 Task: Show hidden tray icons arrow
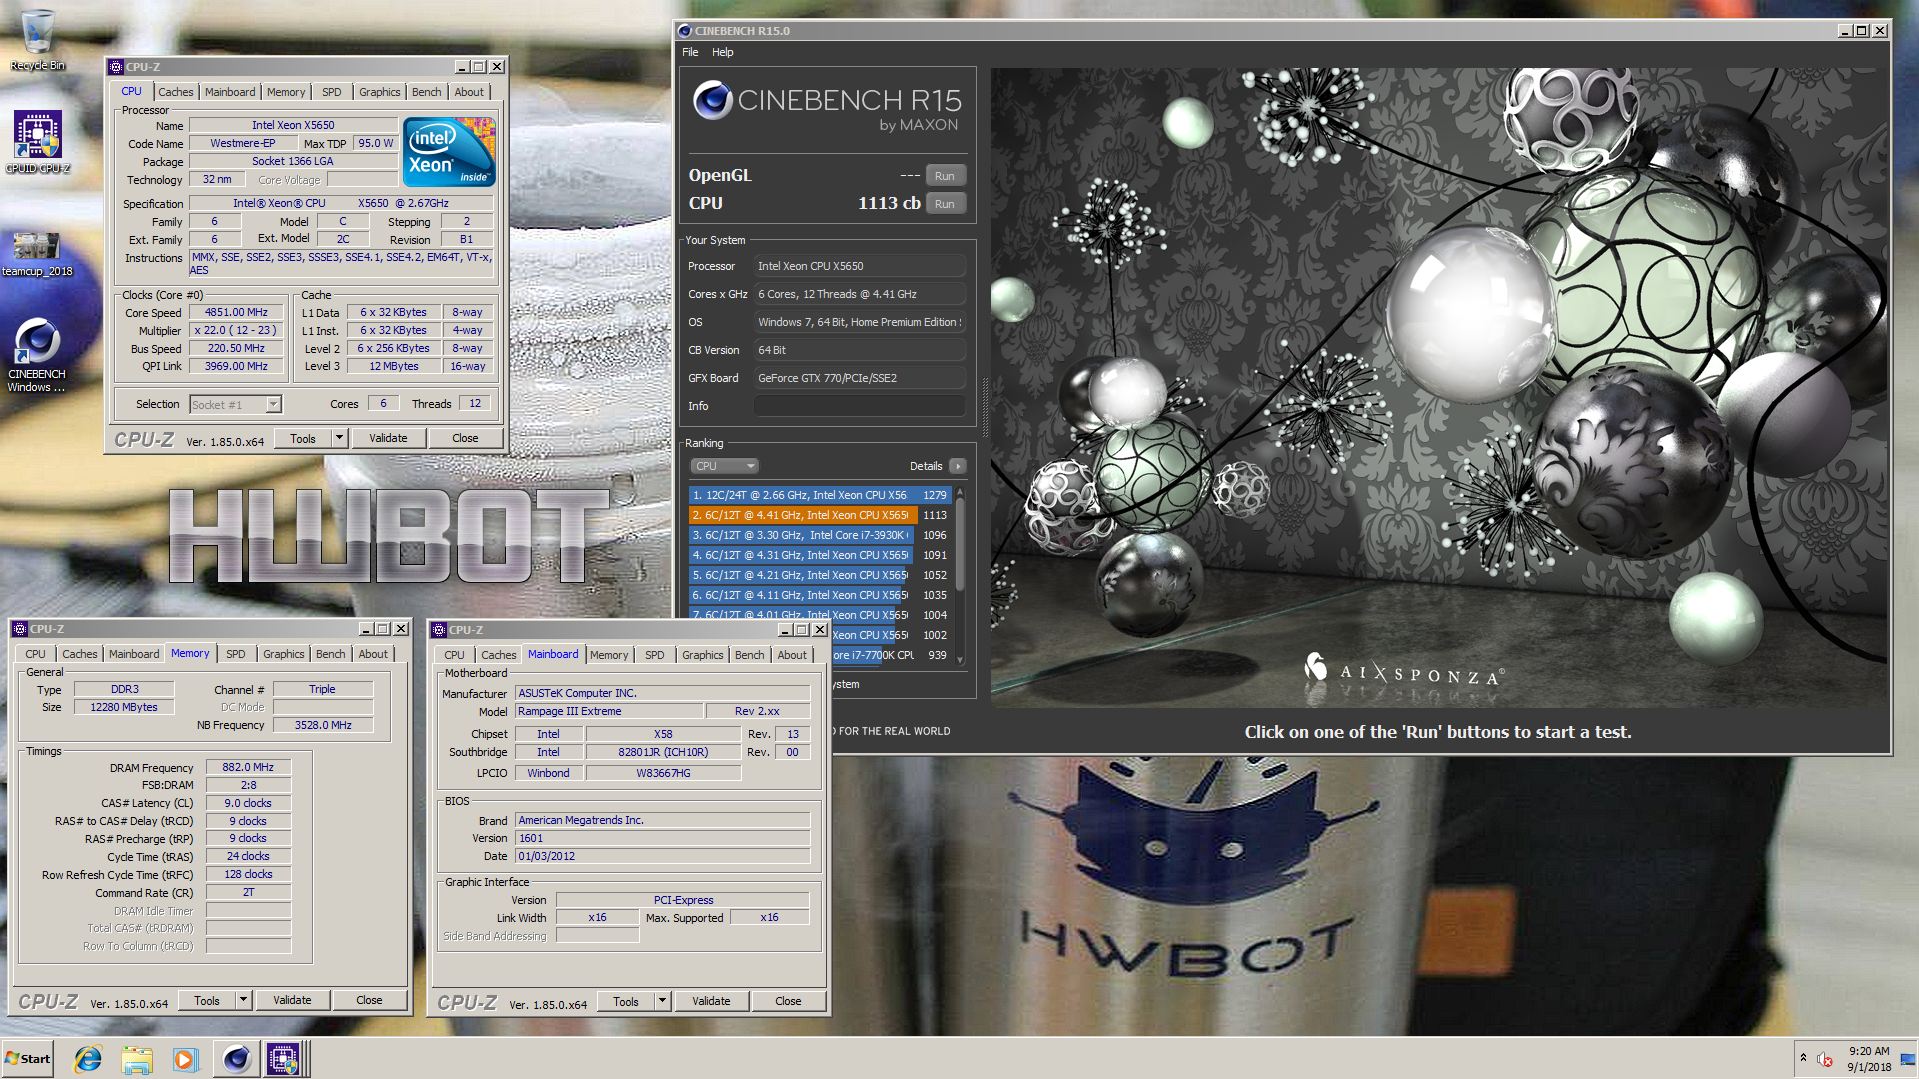(x=1803, y=1058)
